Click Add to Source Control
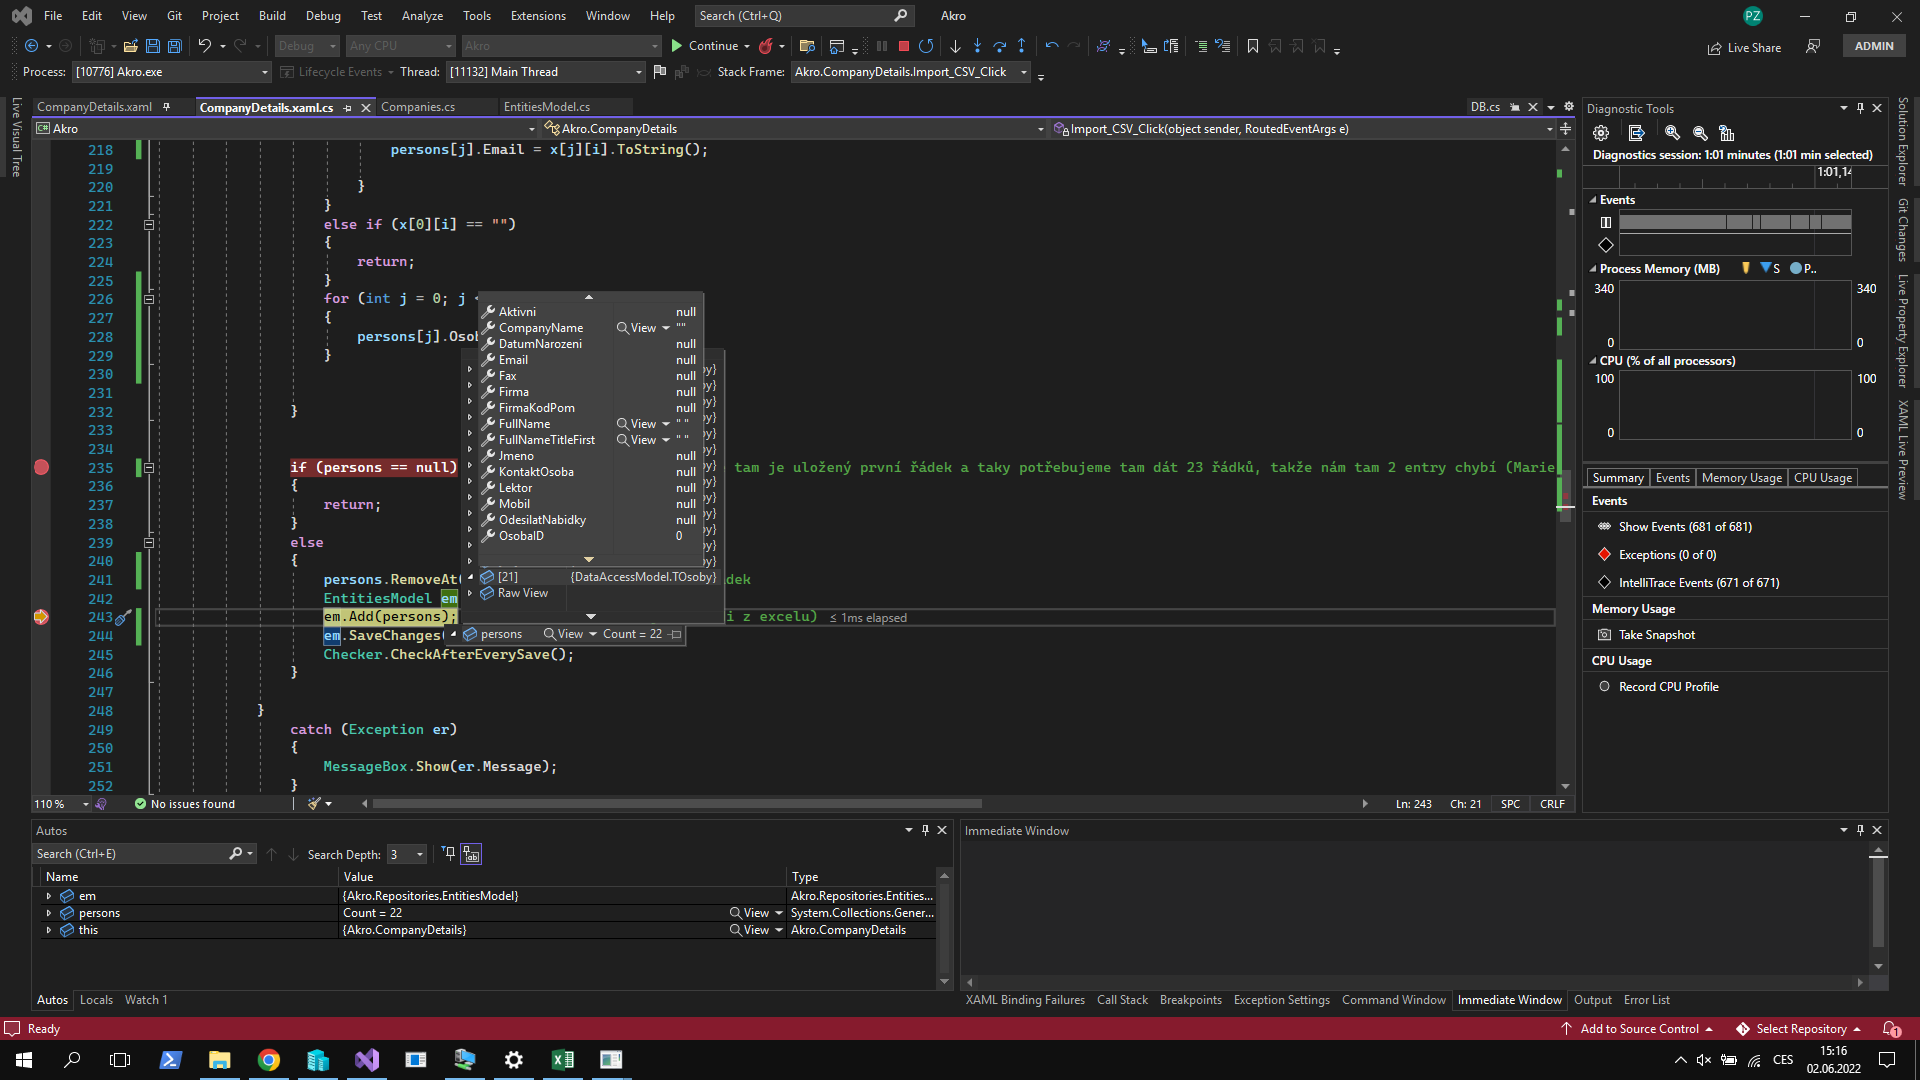1920x1080 pixels. 1638,1029
